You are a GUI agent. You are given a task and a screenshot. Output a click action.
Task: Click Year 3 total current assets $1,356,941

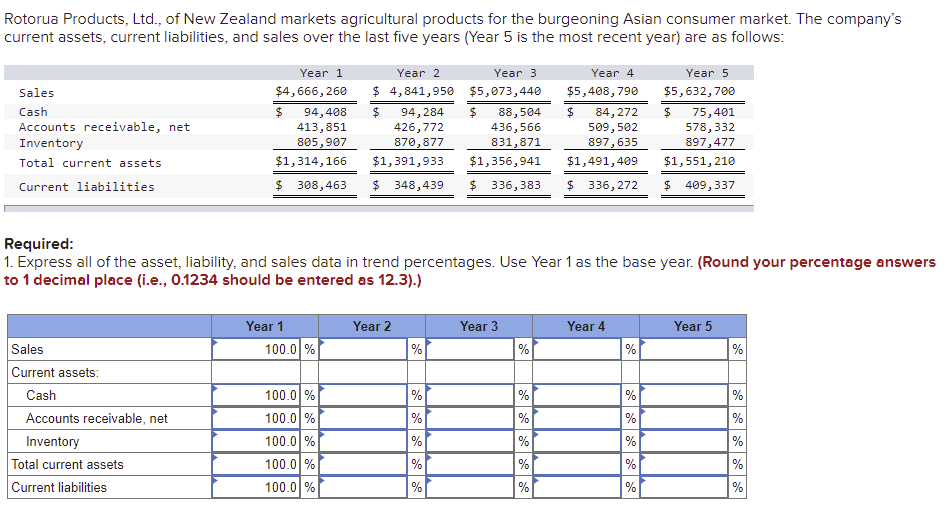(x=505, y=161)
